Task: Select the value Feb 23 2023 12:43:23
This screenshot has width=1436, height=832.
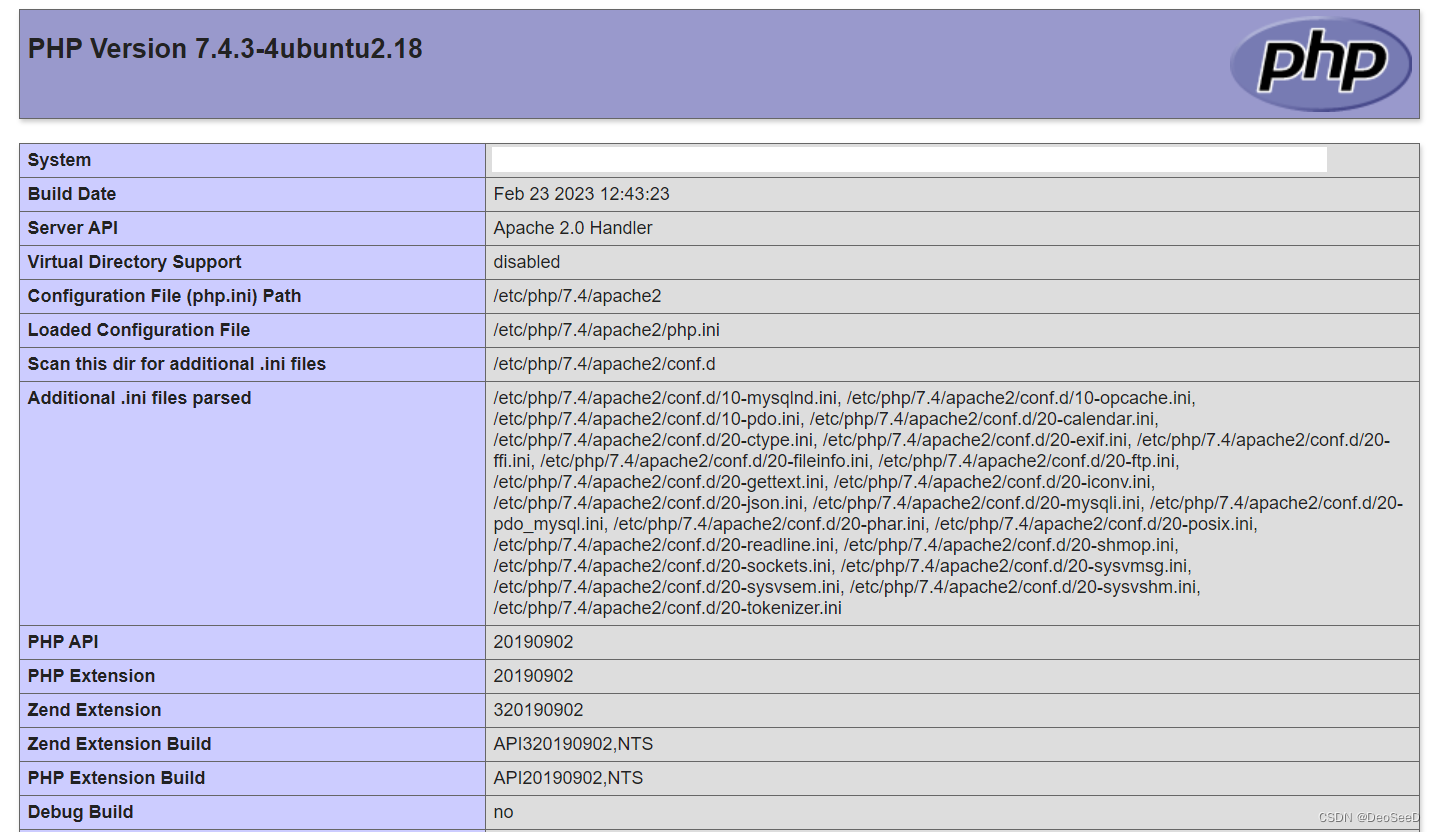Action: 581,194
